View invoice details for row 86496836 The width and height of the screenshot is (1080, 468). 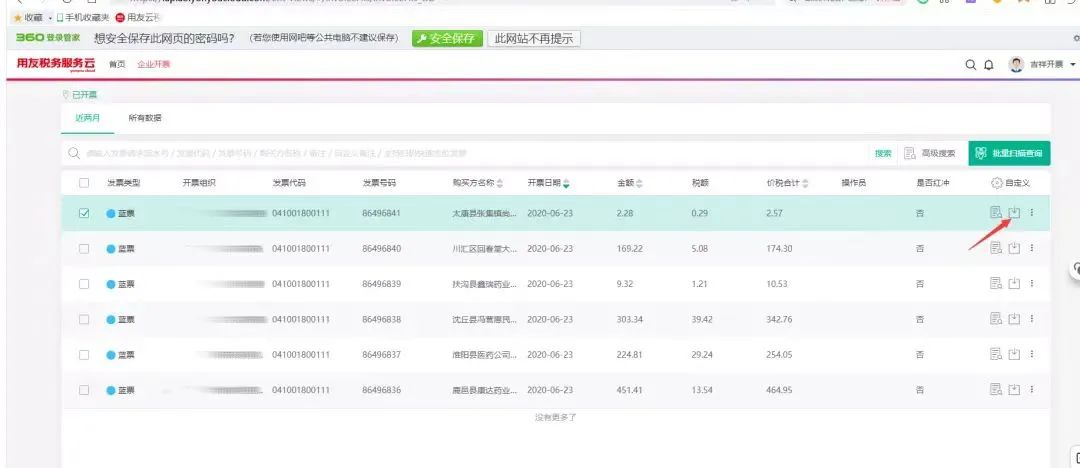(995, 389)
